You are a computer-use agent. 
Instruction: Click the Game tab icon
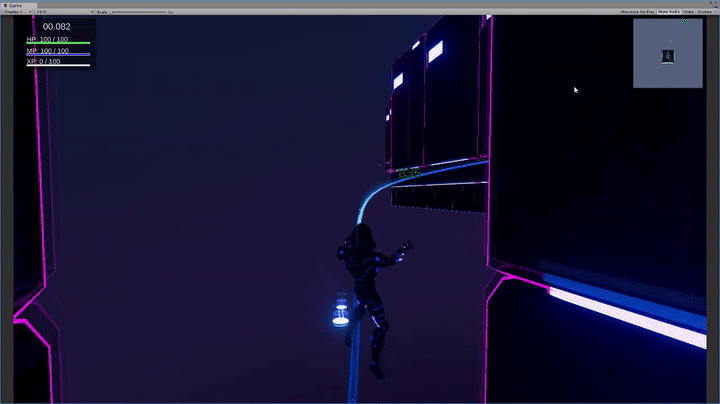(x=6, y=4)
